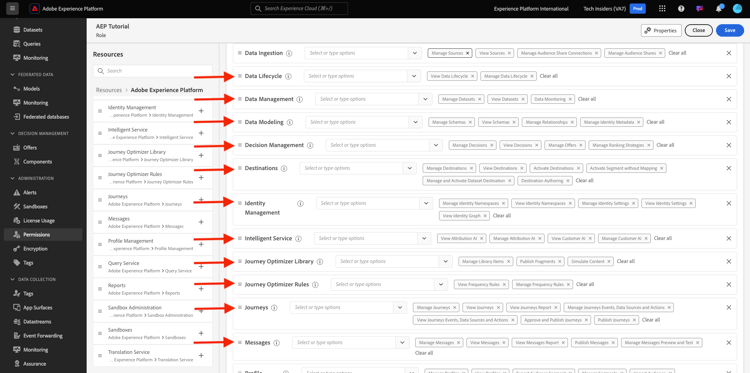Screen dimensions: 750x373
Task: Add Query Service resource with plus icon
Action: pos(201,266)
